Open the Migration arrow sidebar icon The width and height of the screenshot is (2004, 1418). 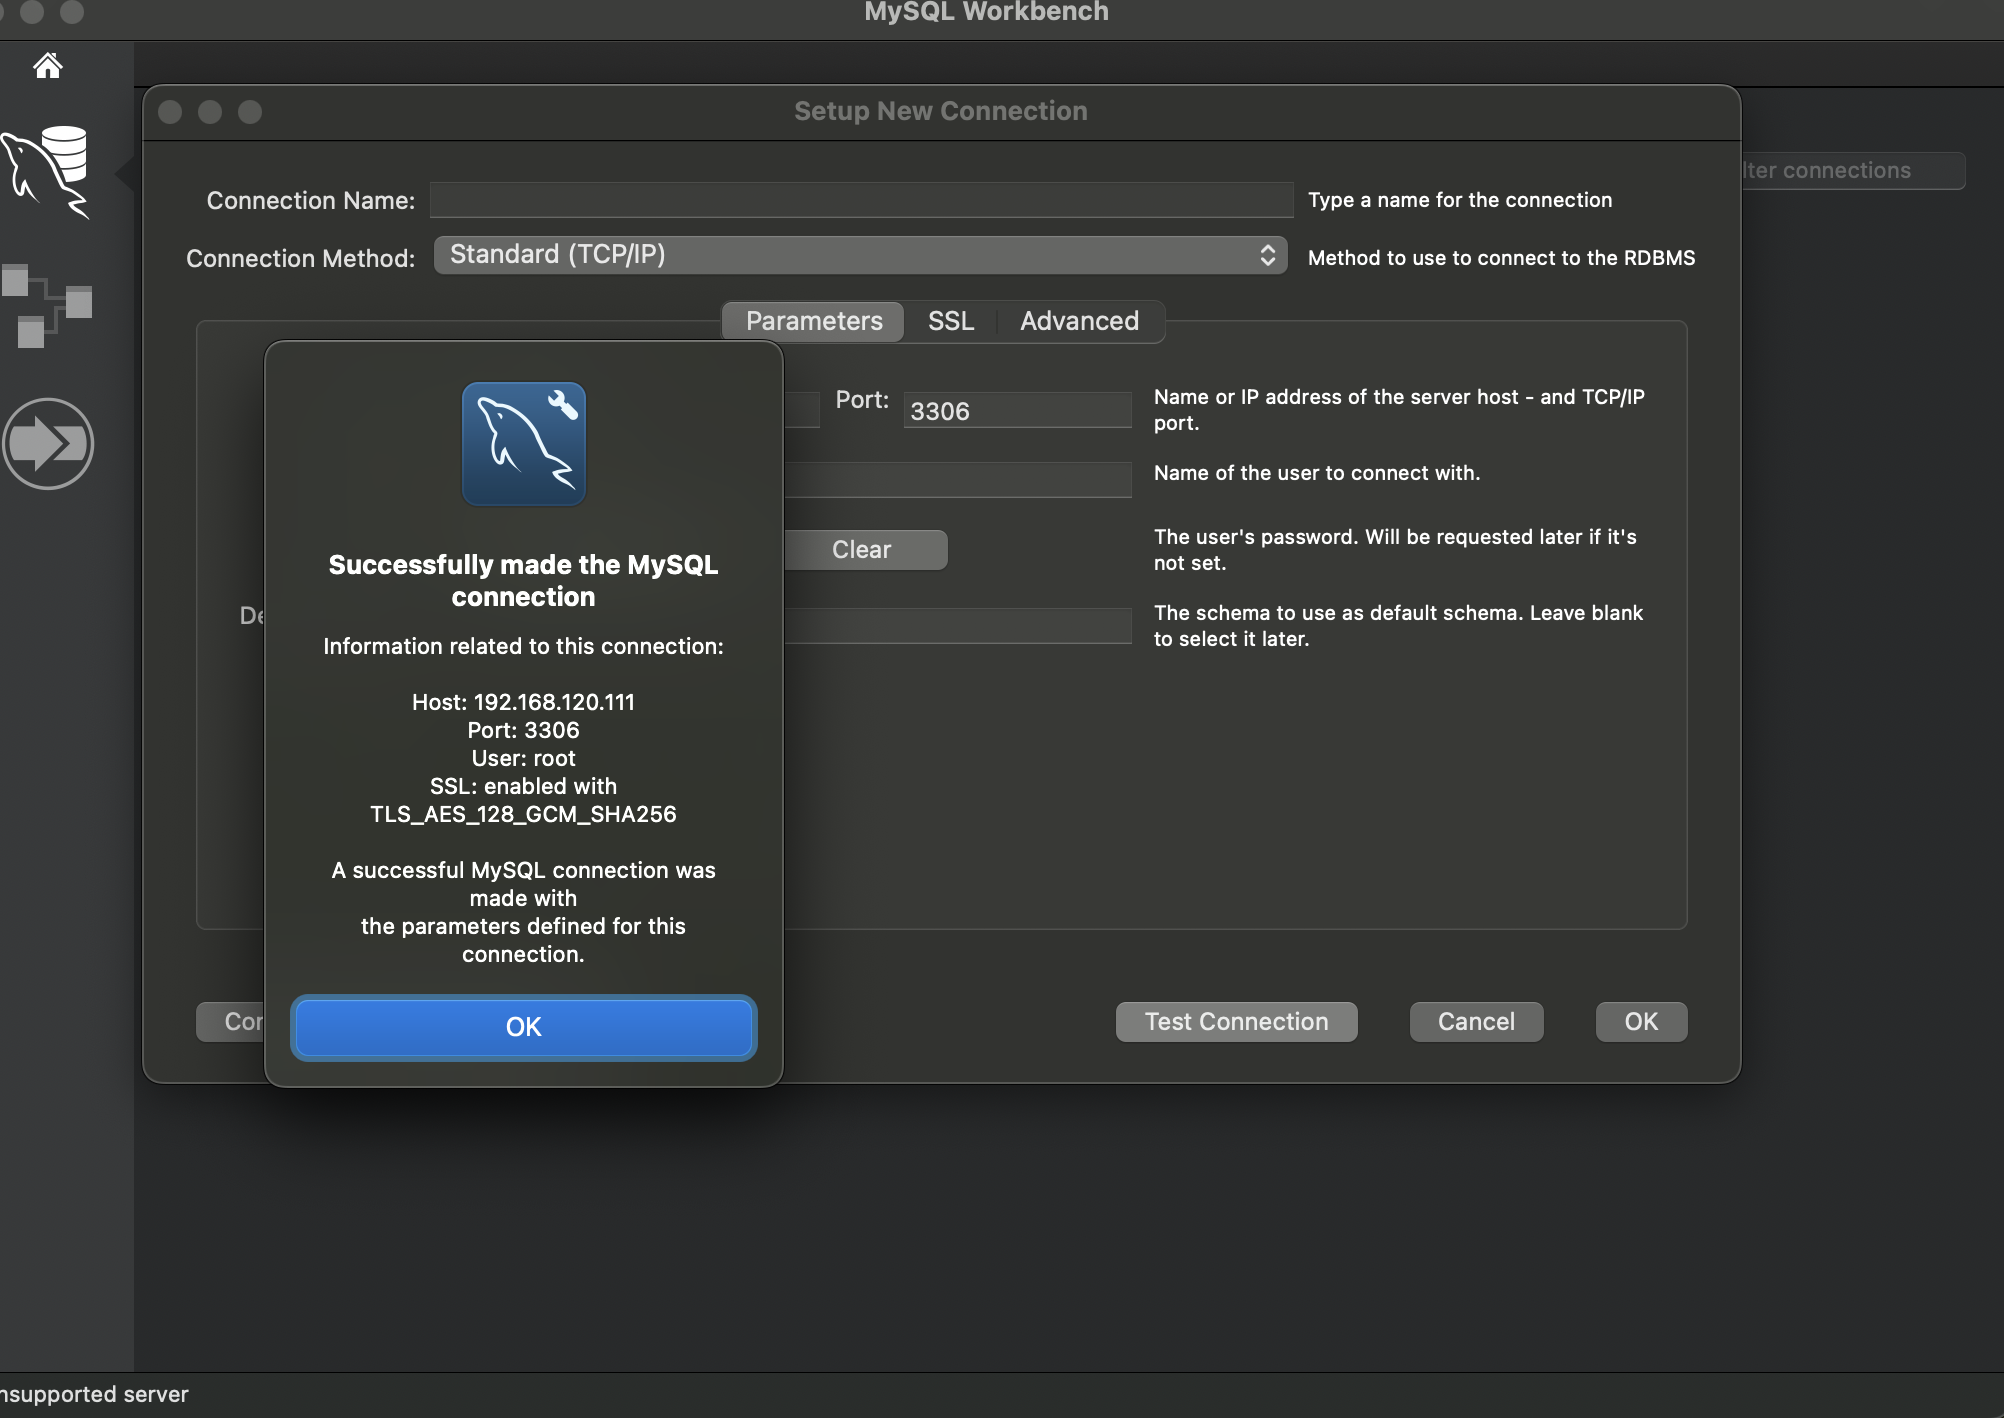[x=48, y=444]
